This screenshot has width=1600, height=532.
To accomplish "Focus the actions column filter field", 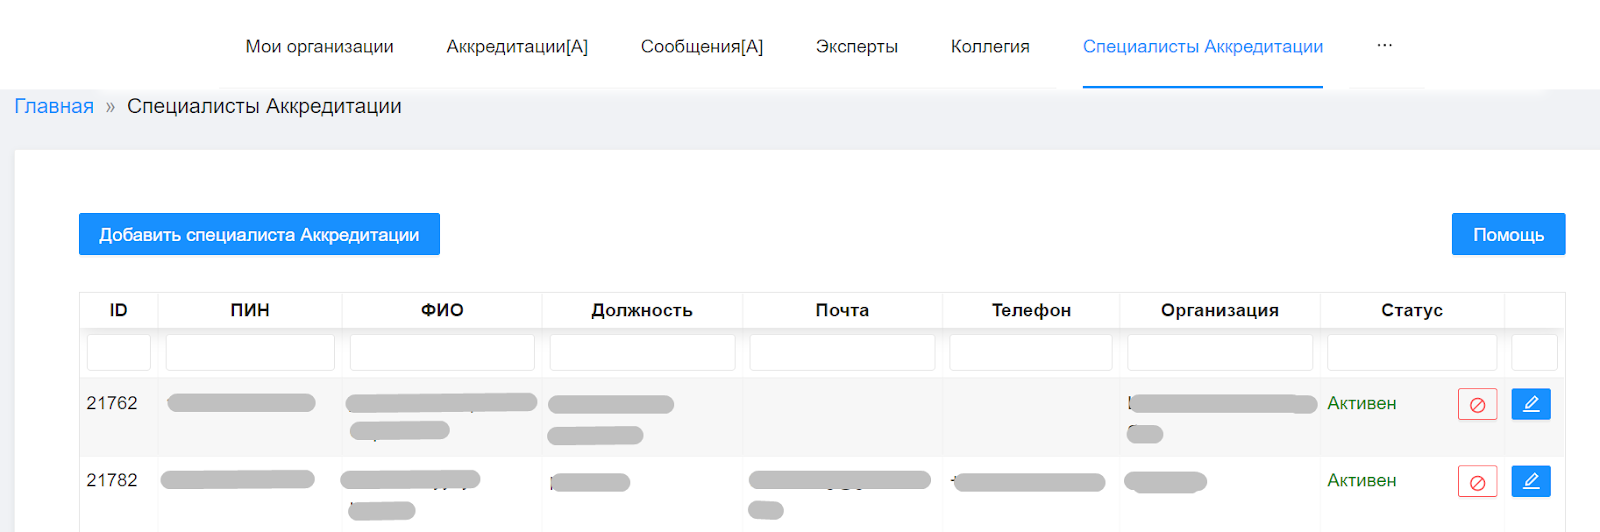I will [x=1534, y=352].
